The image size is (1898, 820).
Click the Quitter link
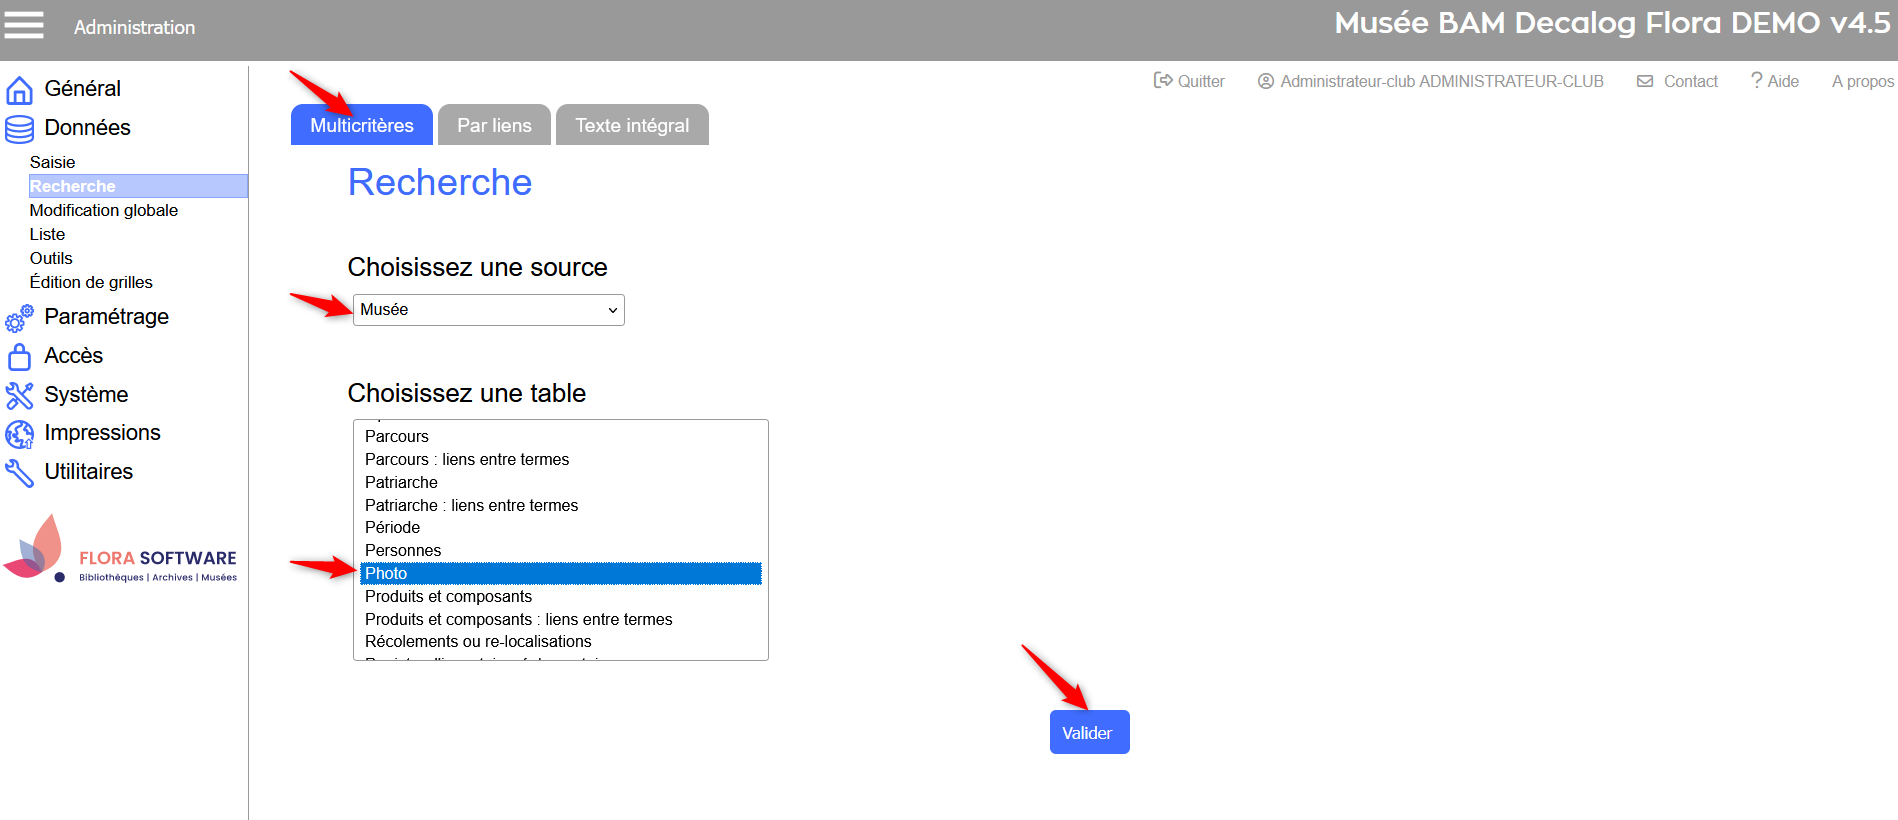pos(1189,81)
